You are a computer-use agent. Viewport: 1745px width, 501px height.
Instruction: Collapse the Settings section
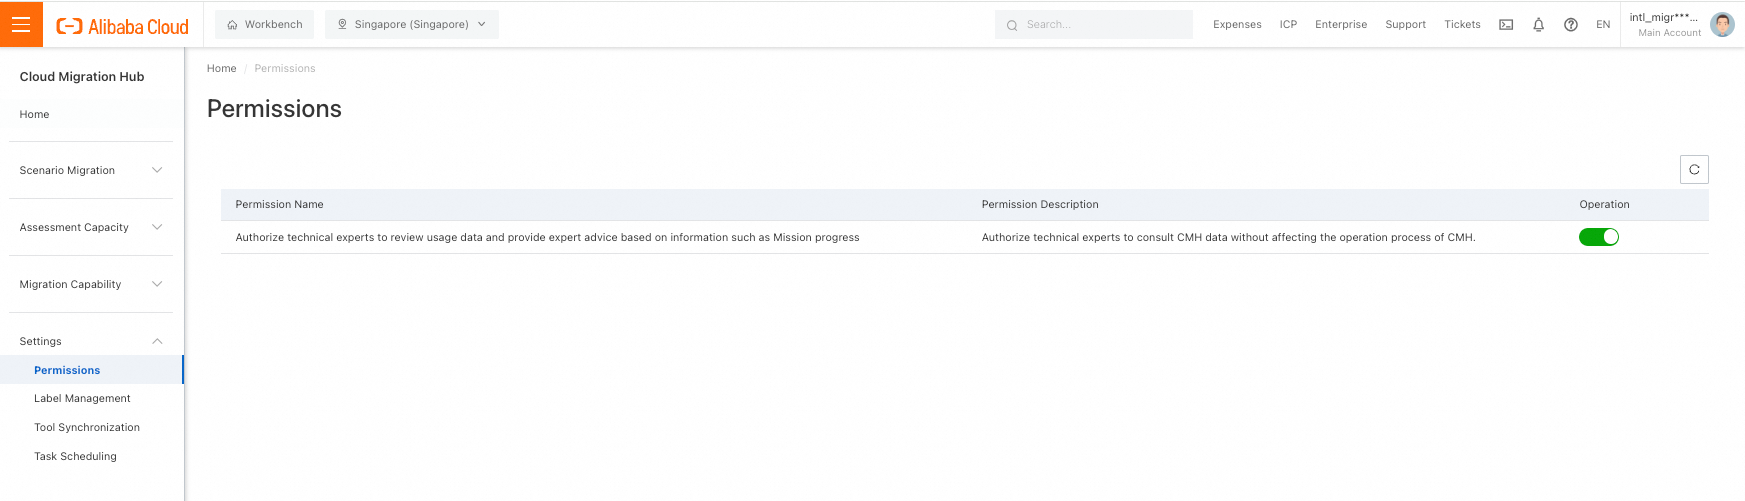click(91, 341)
